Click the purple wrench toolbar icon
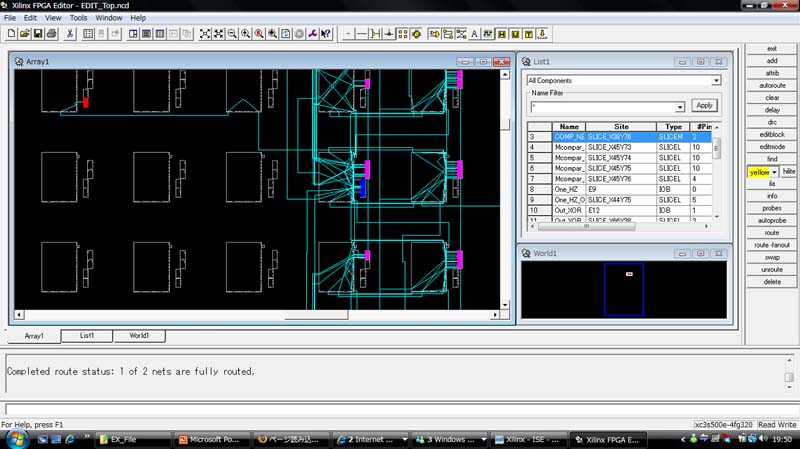The image size is (800, 449). tap(312, 34)
